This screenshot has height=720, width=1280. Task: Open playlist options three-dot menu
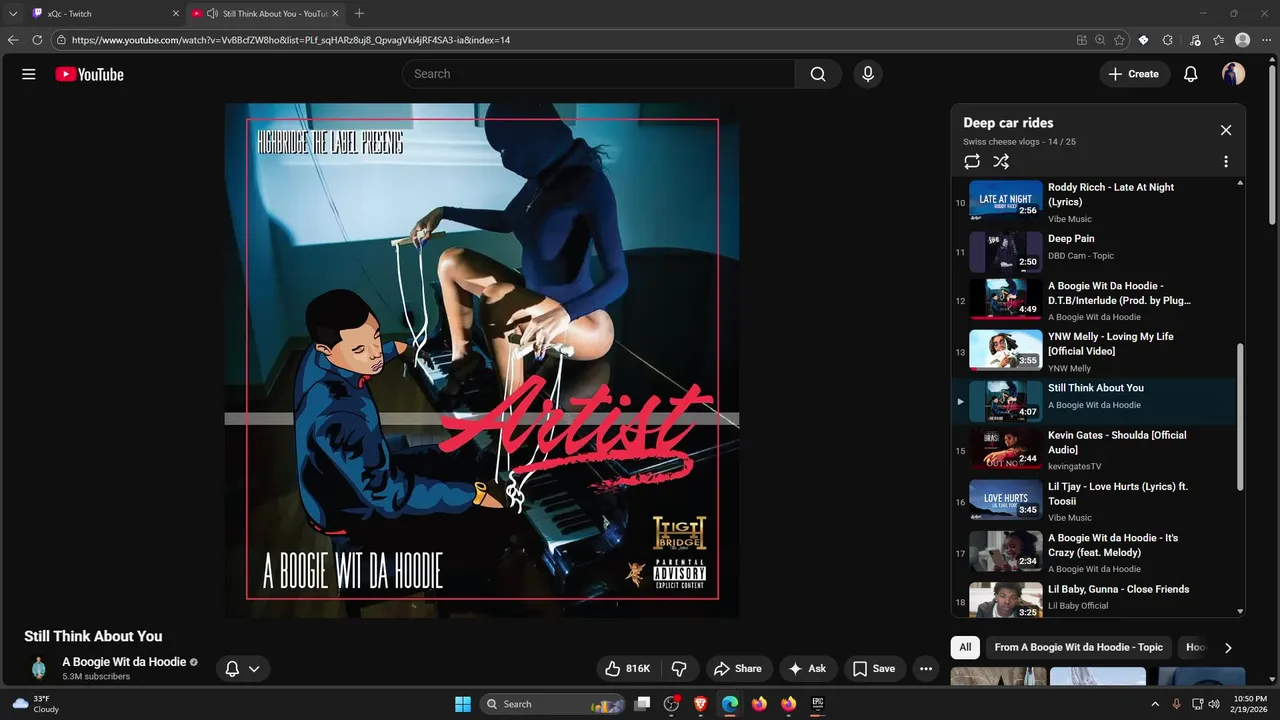[1226, 161]
